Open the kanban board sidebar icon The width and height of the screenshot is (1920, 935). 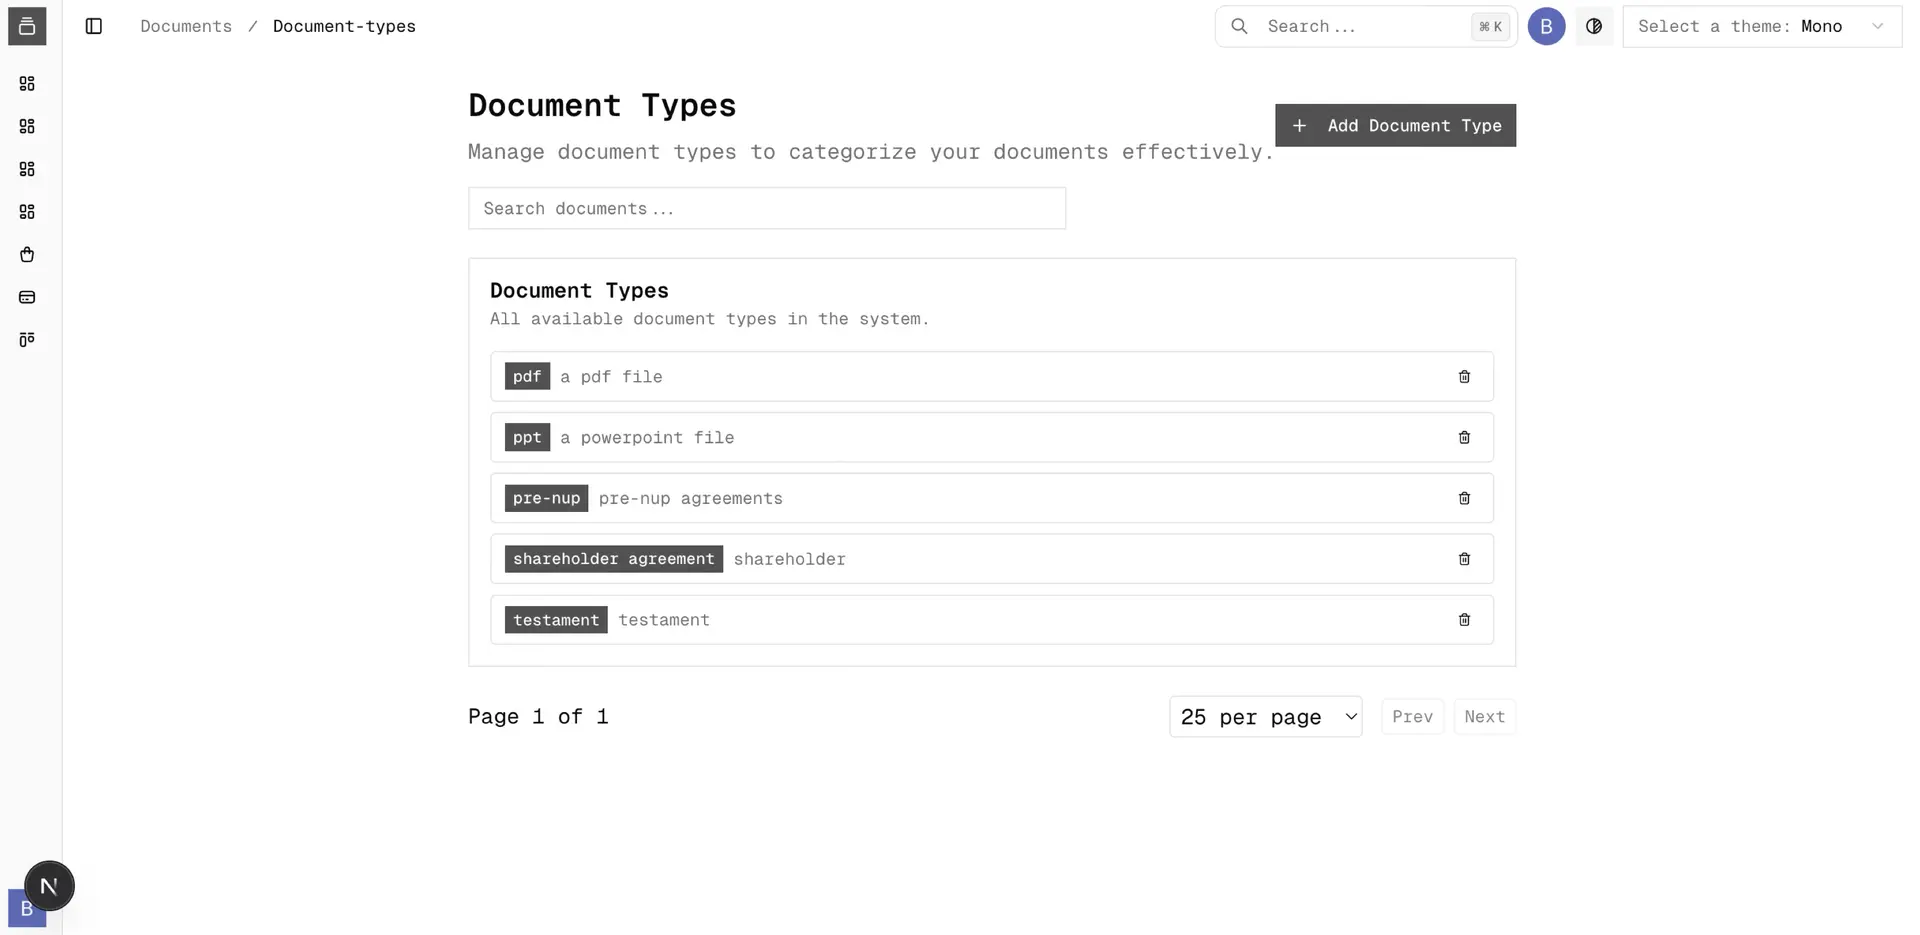27,340
